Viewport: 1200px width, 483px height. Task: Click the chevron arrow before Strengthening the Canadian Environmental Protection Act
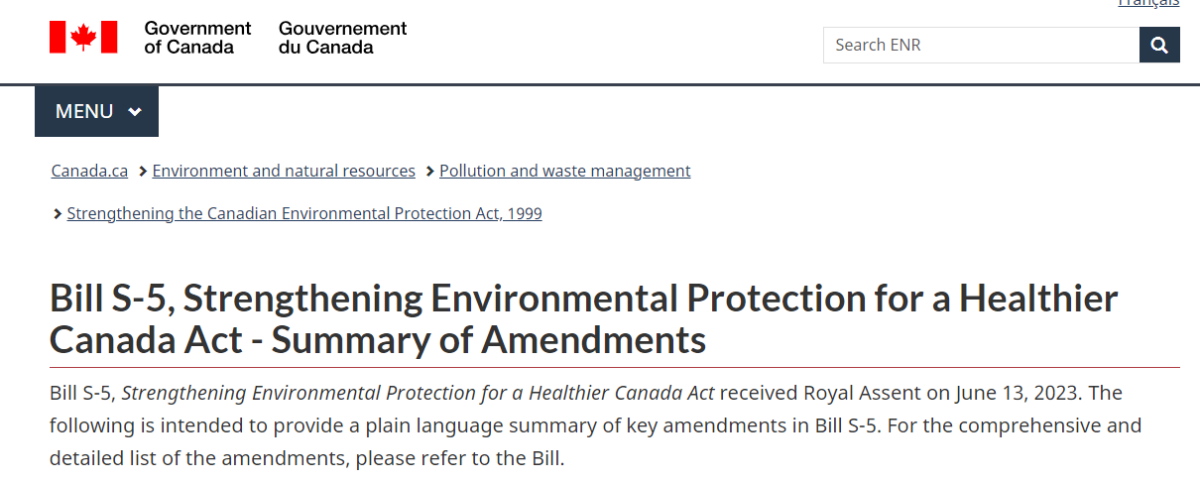(58, 214)
